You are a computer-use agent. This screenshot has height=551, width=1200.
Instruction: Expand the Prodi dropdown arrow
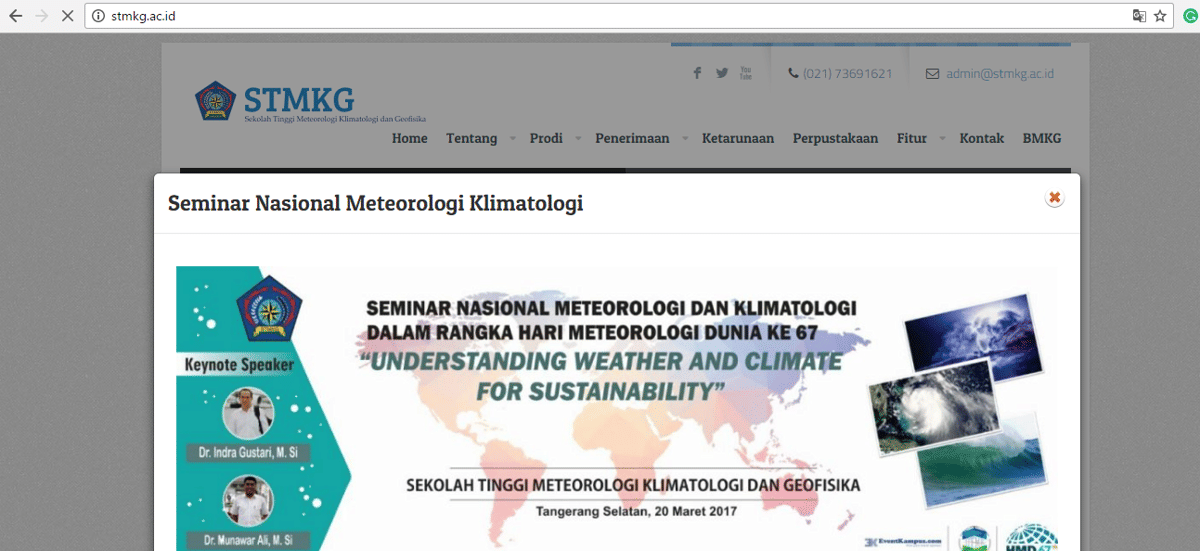click(578, 139)
